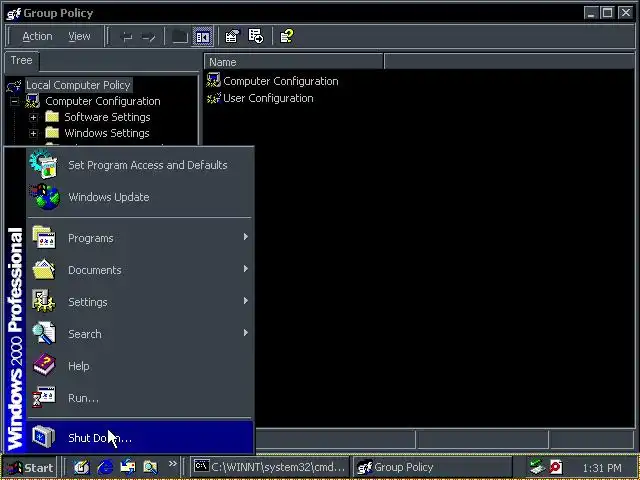The width and height of the screenshot is (640, 480).
Task: Click the Settings gear icon in Start menu
Action: 44,301
